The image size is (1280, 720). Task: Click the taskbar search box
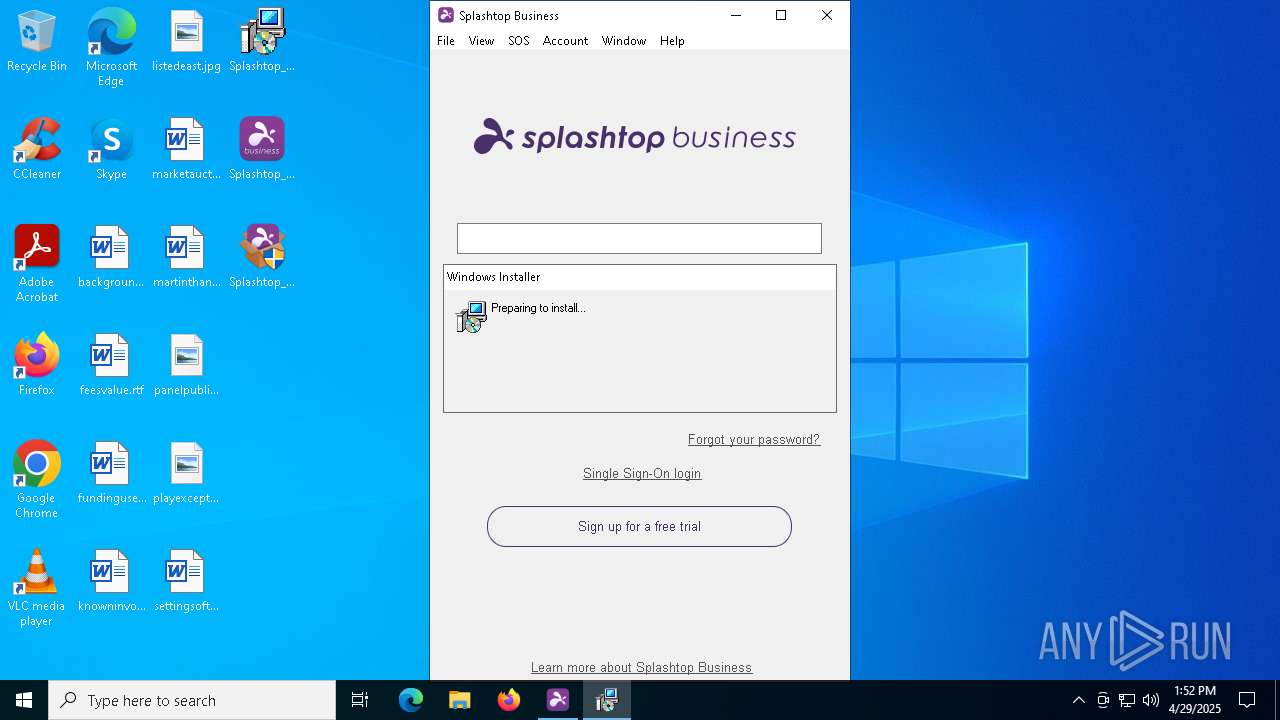pos(192,700)
